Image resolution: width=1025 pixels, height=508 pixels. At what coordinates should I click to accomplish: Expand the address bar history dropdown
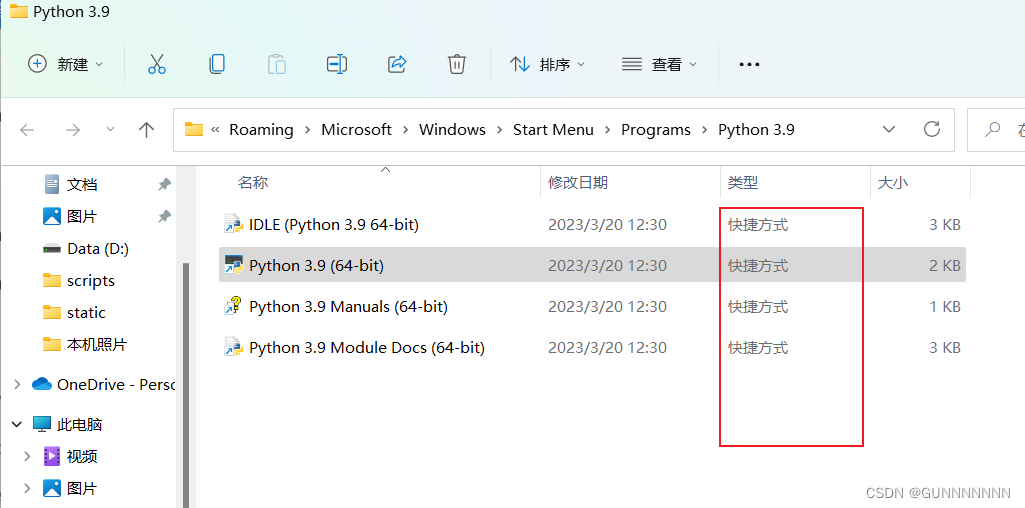pos(889,129)
